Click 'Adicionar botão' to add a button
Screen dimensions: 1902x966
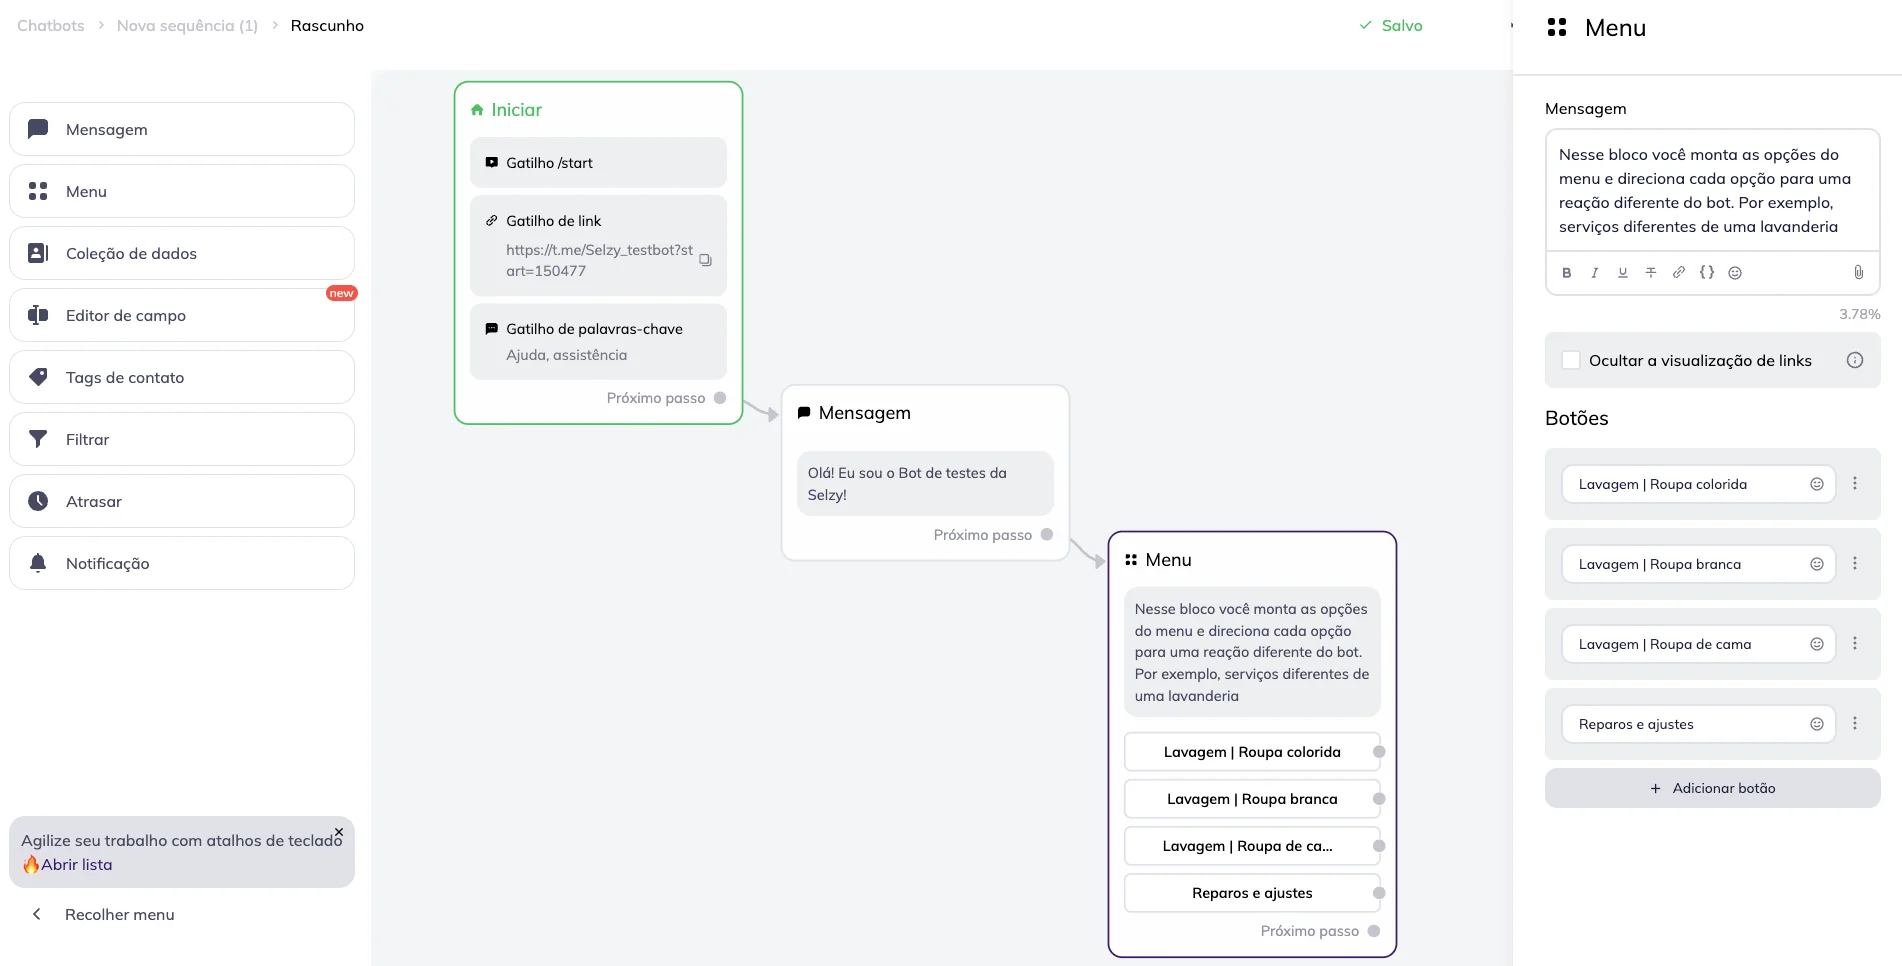[x=1713, y=788]
